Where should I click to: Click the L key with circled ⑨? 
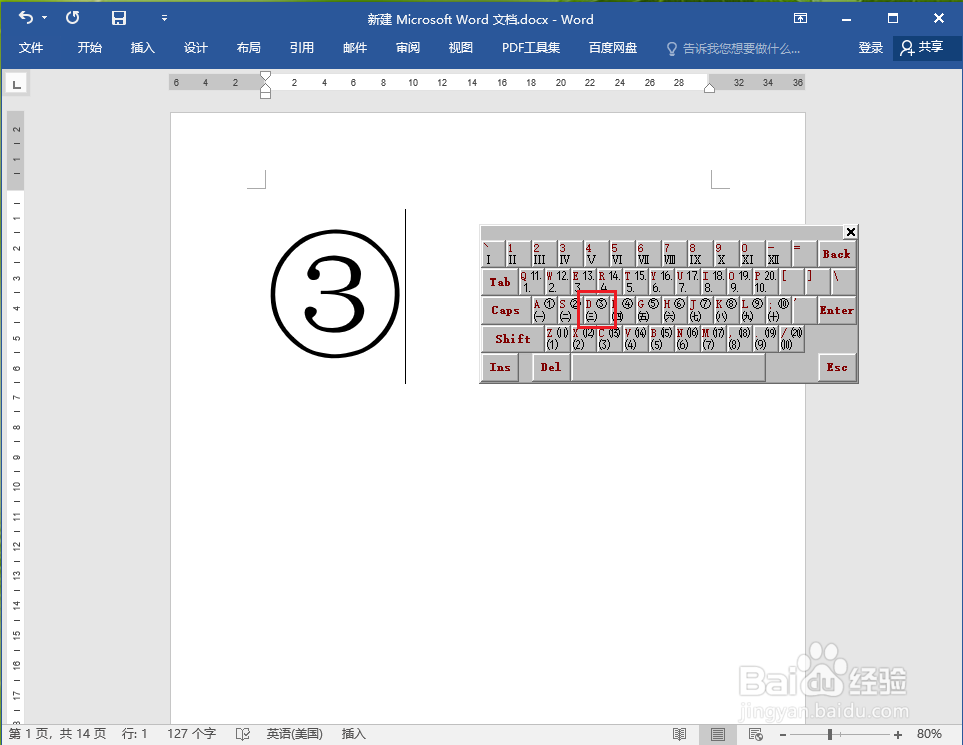[x=752, y=310]
